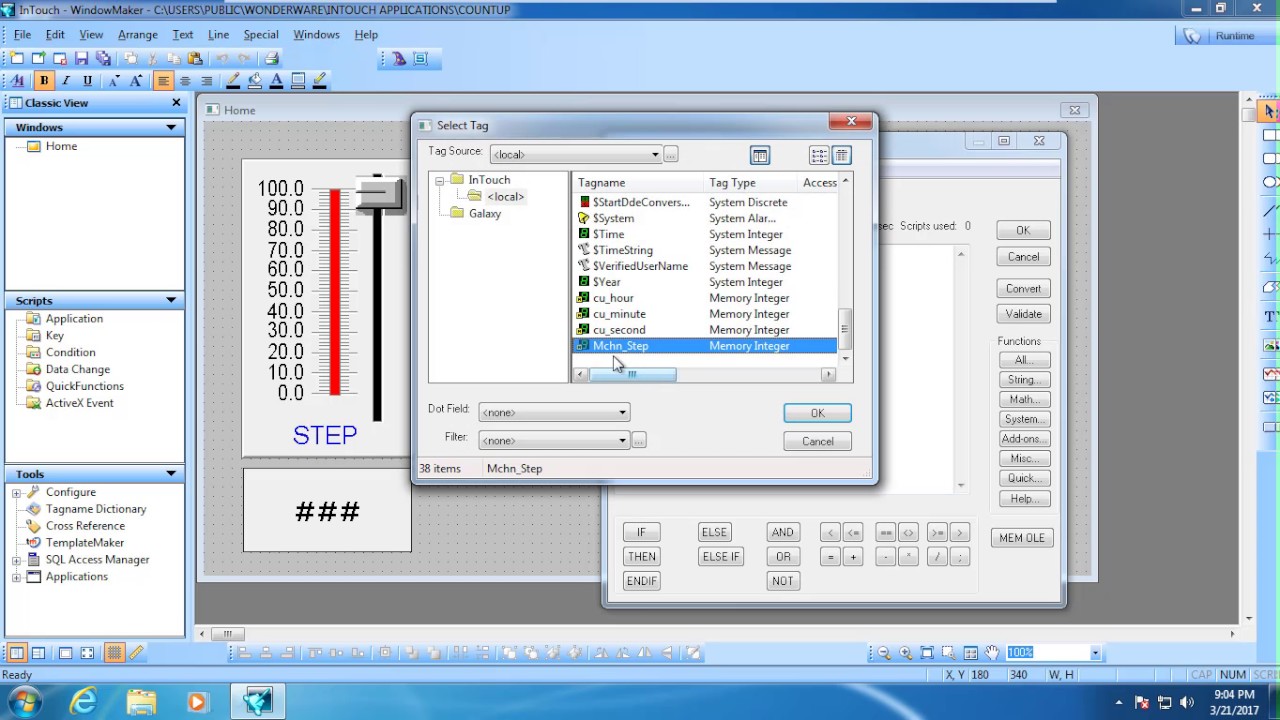Click the tag list horizontal scrollbar thumb

pos(632,375)
